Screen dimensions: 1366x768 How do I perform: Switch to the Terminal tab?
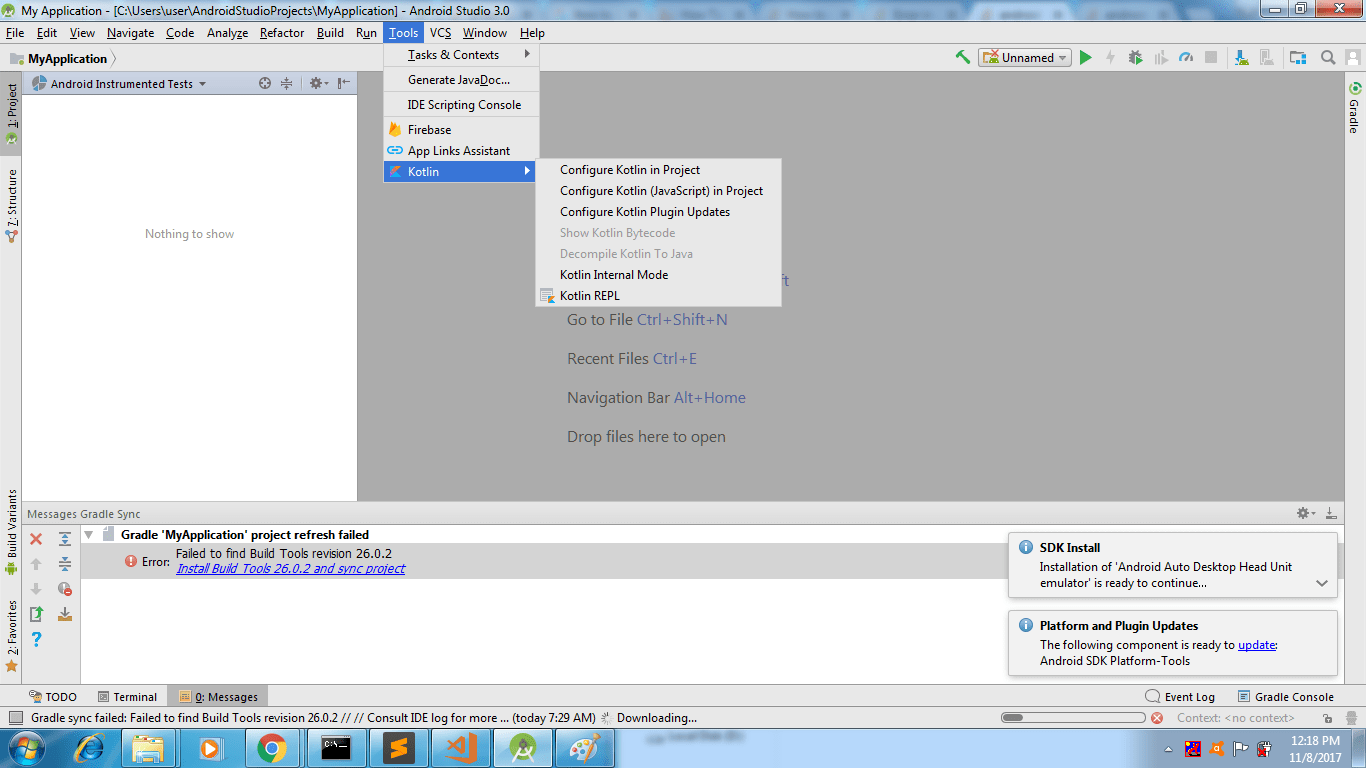pyautogui.click(x=127, y=697)
